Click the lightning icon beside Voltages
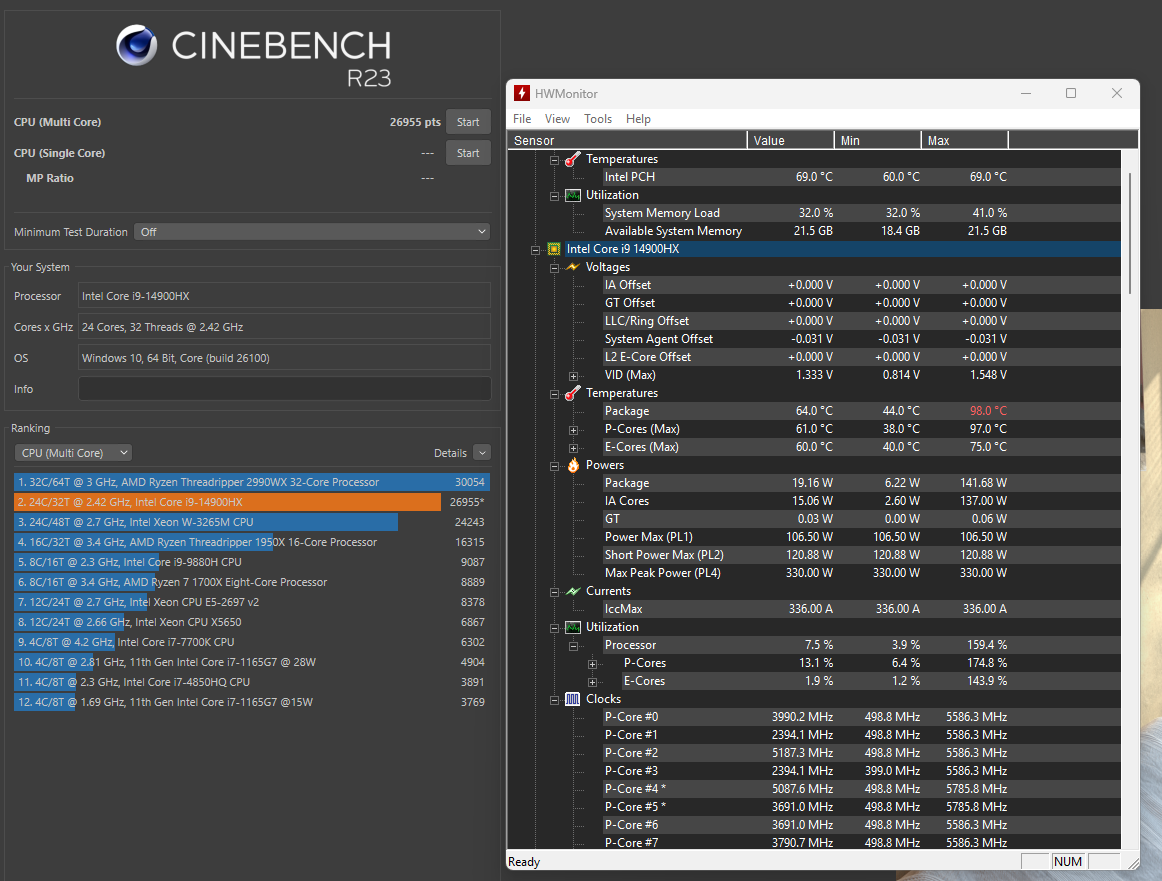This screenshot has height=881, width=1162. [x=573, y=267]
